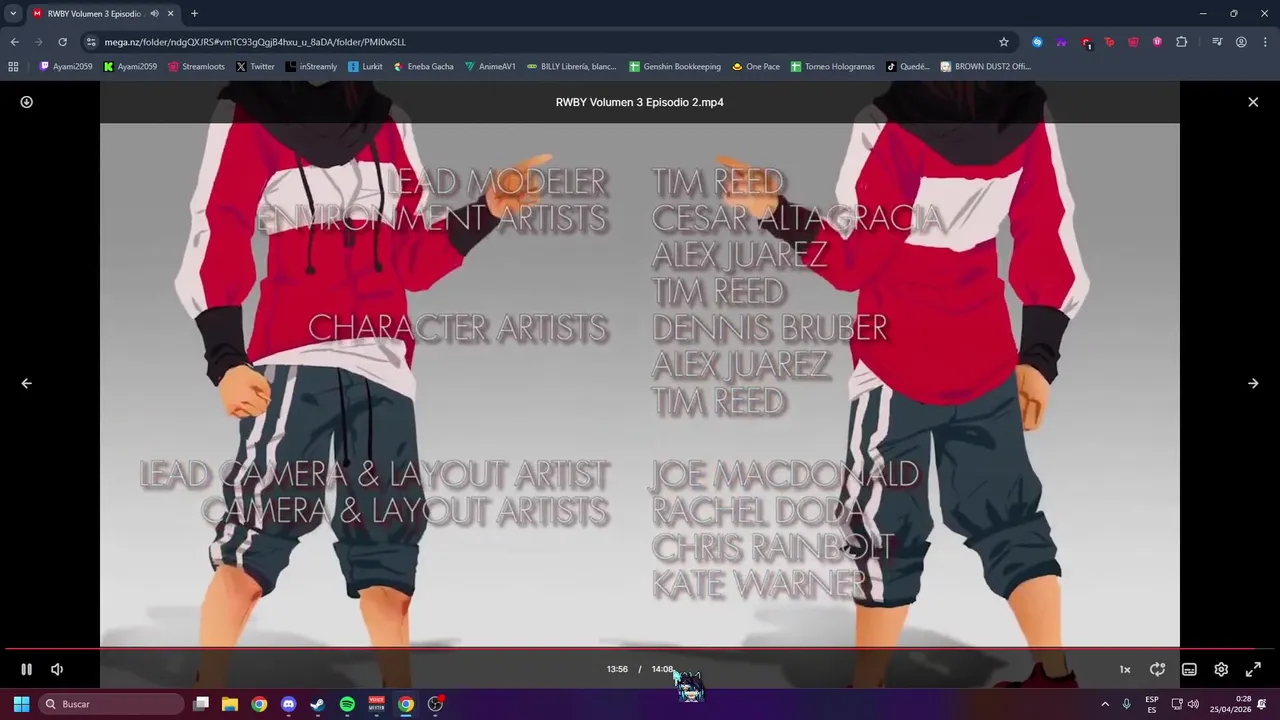This screenshot has width=1280, height=720.
Task: Click the taskbar Buscar search box
Action: [x=112, y=704]
